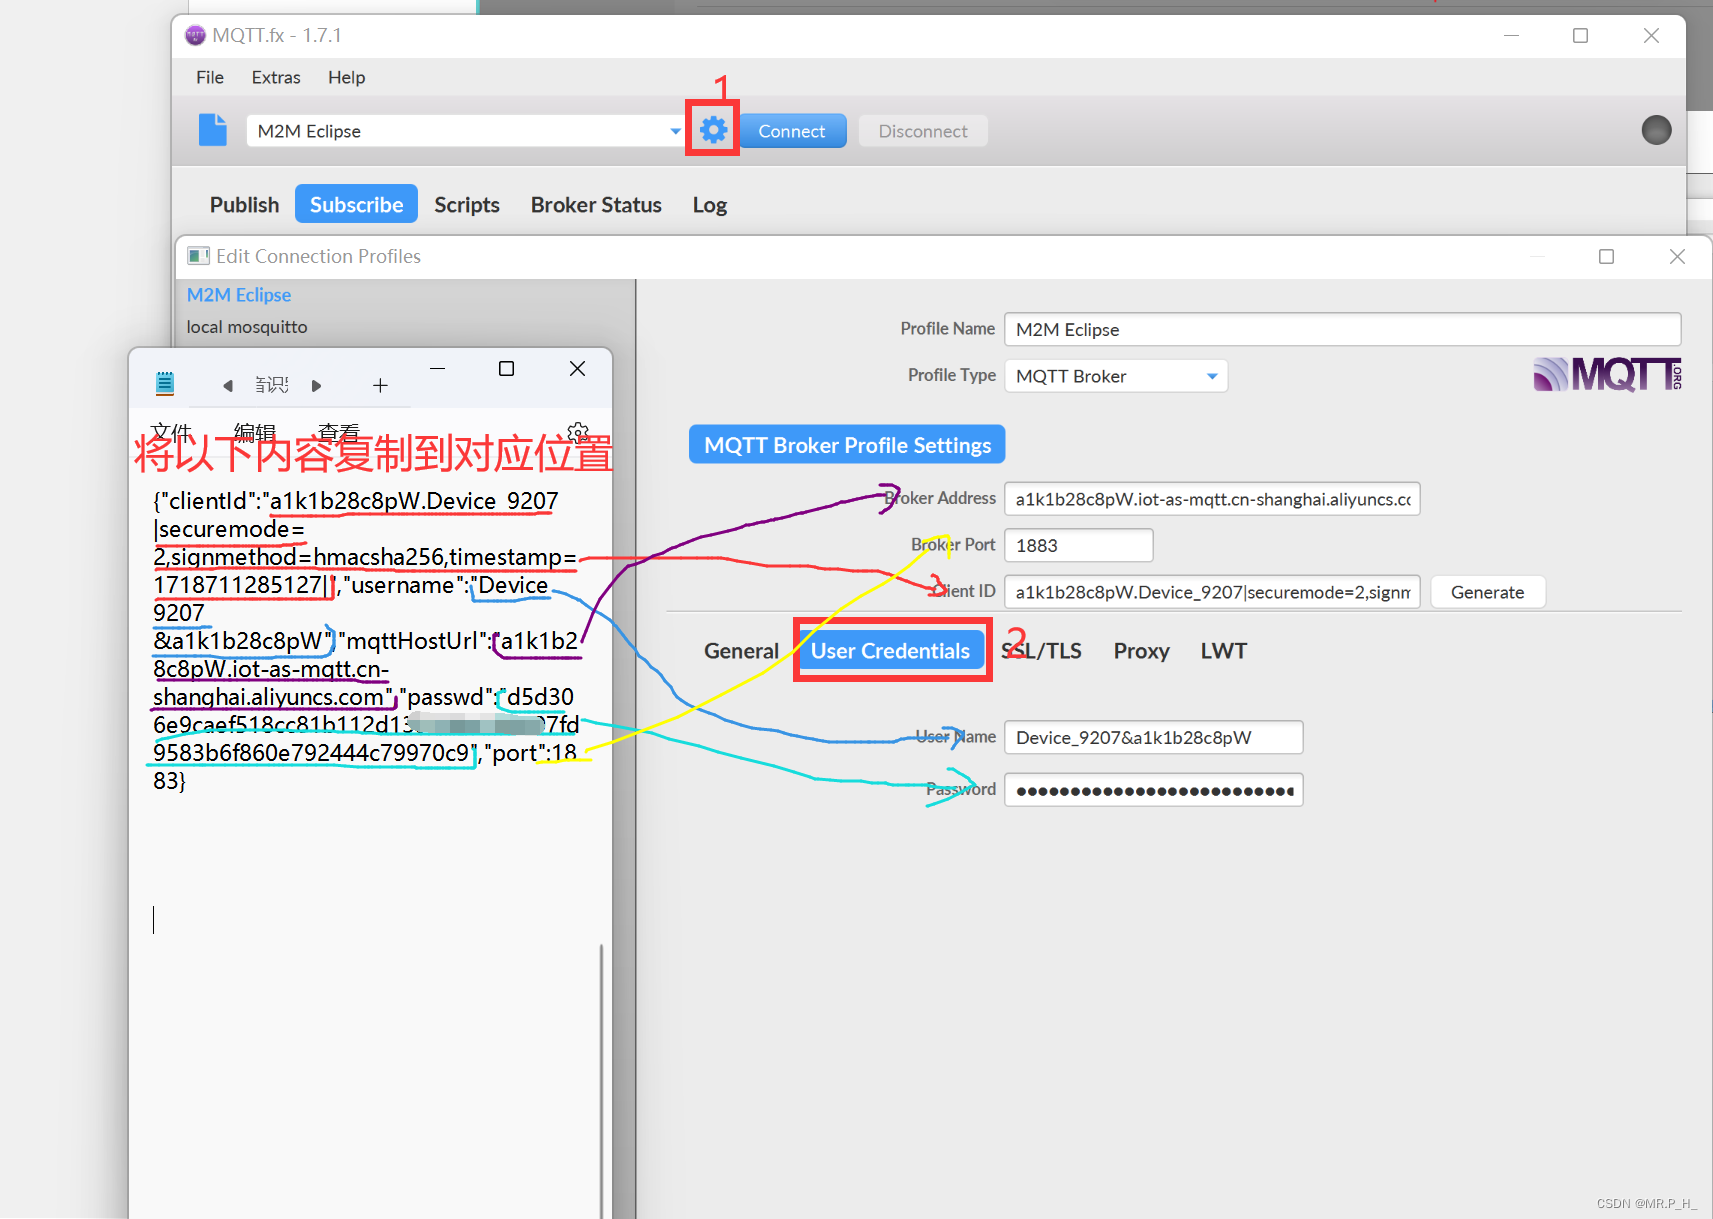Maximize the Notepad window
Image resolution: width=1713 pixels, height=1219 pixels.
pos(506,369)
